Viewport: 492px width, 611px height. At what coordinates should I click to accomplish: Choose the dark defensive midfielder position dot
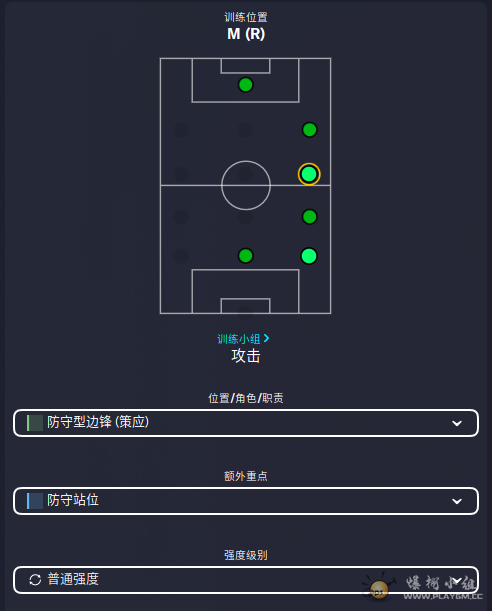pyautogui.click(x=245, y=217)
